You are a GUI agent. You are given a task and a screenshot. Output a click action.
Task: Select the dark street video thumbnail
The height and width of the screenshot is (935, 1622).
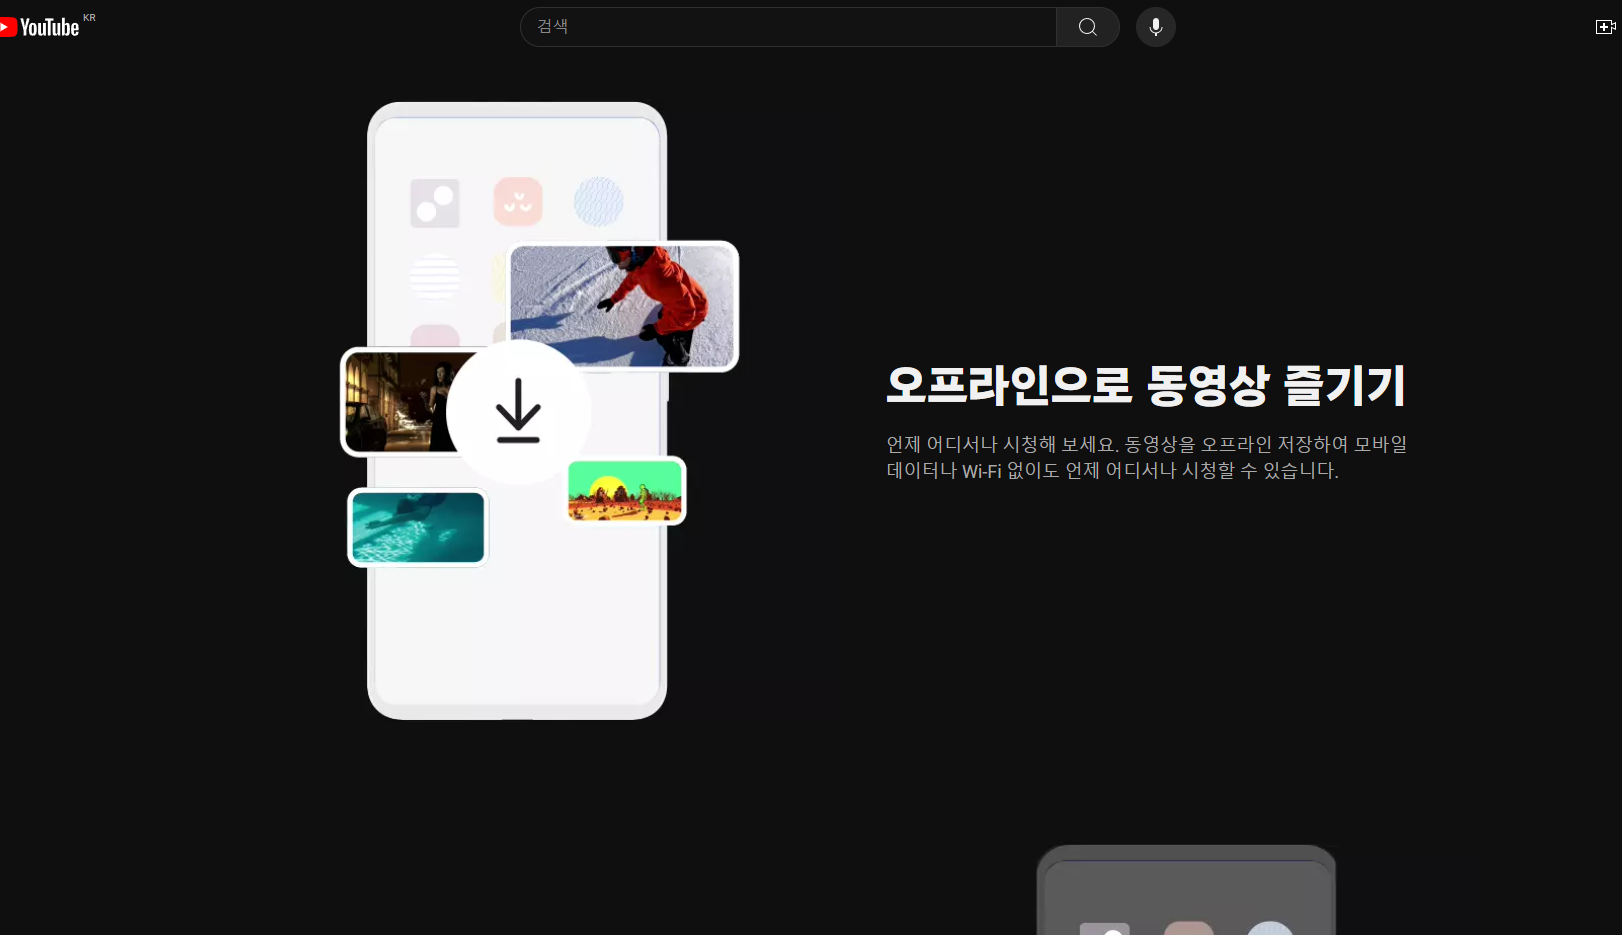point(400,402)
